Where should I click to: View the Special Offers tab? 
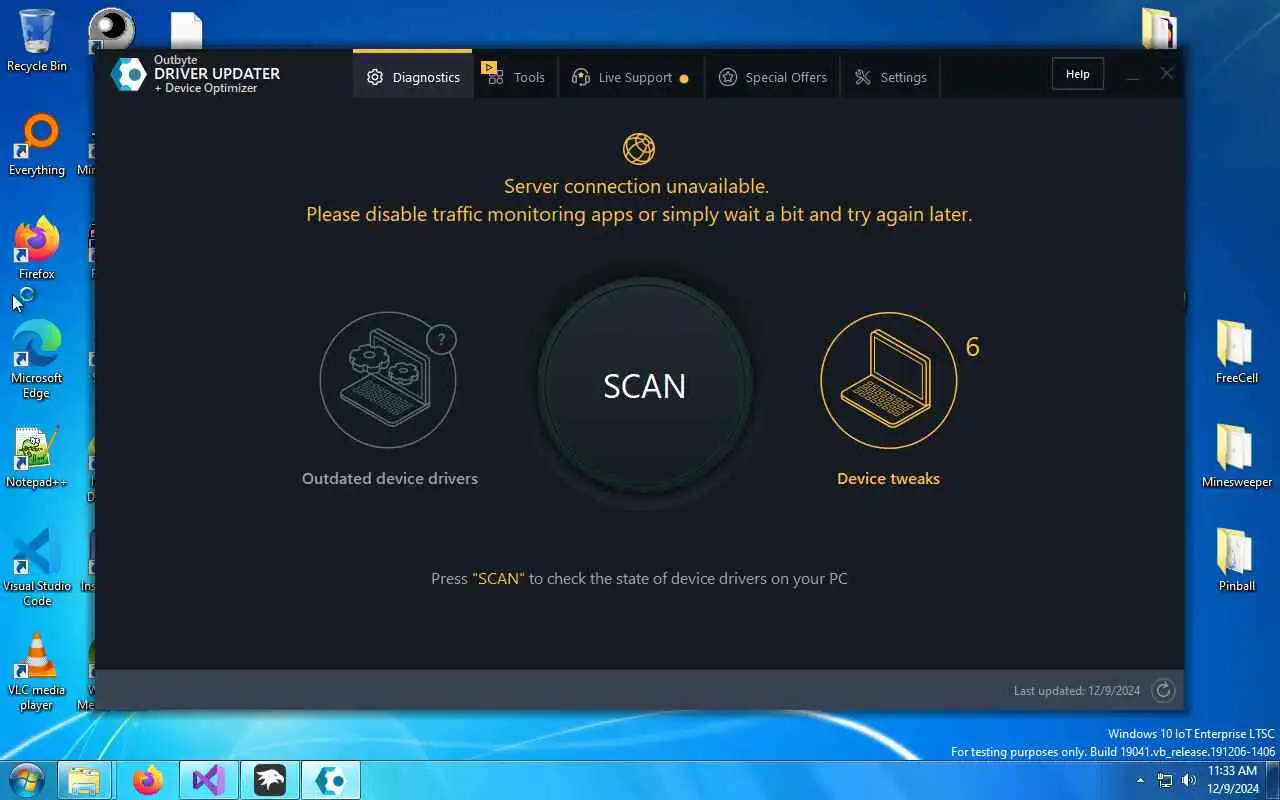[x=773, y=77]
